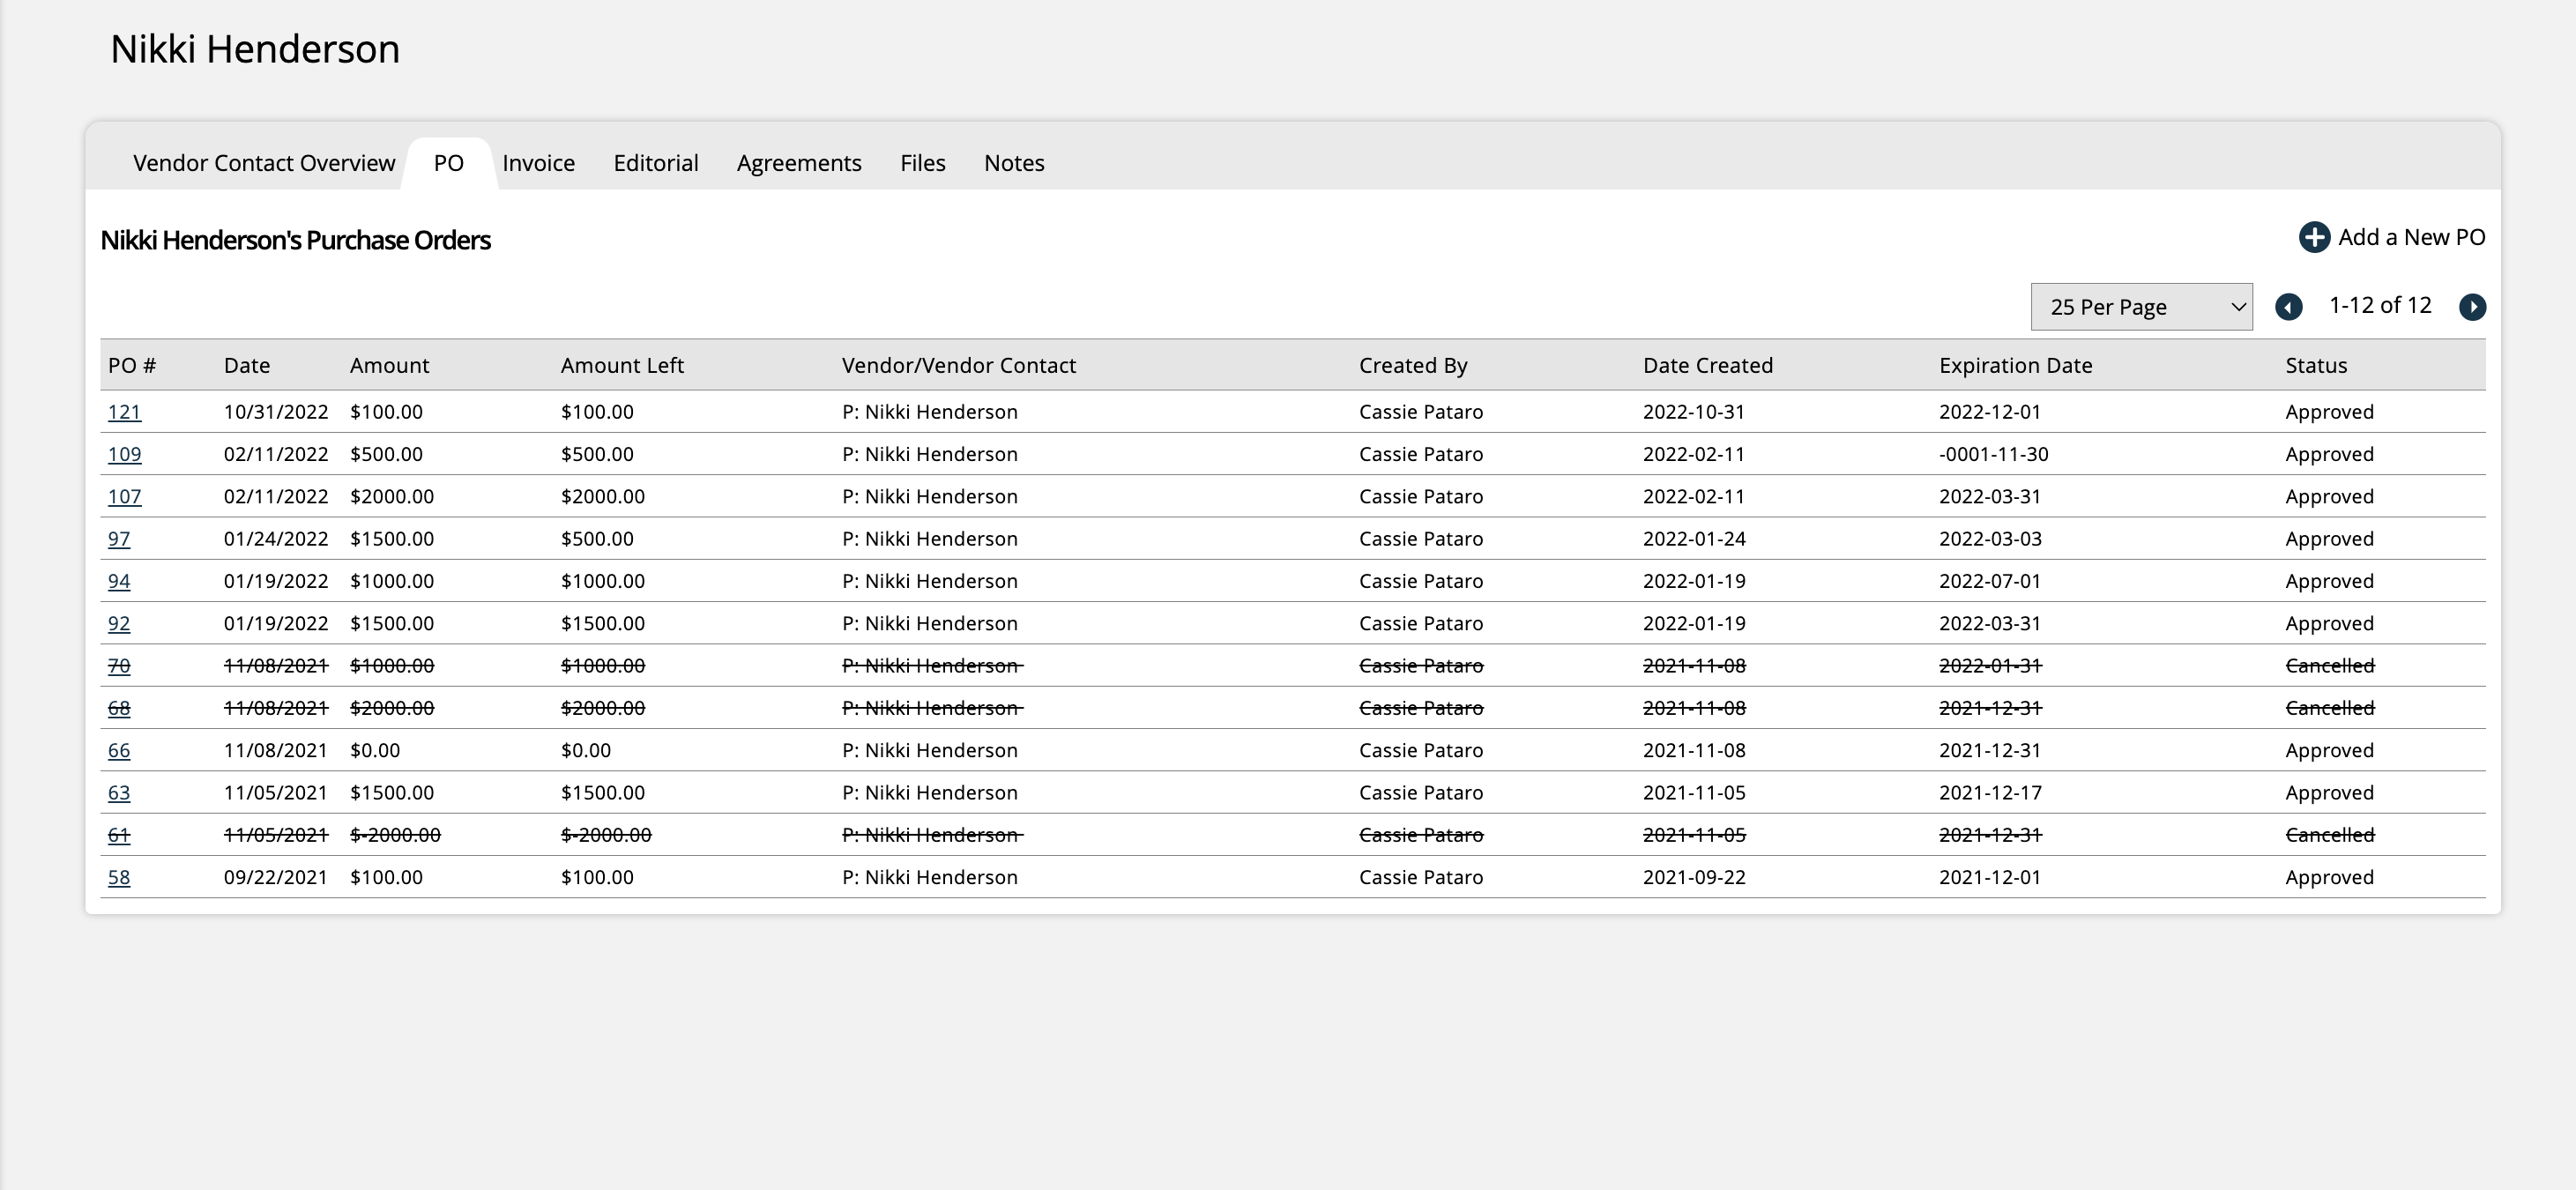Click the Status column header

click(2315, 366)
